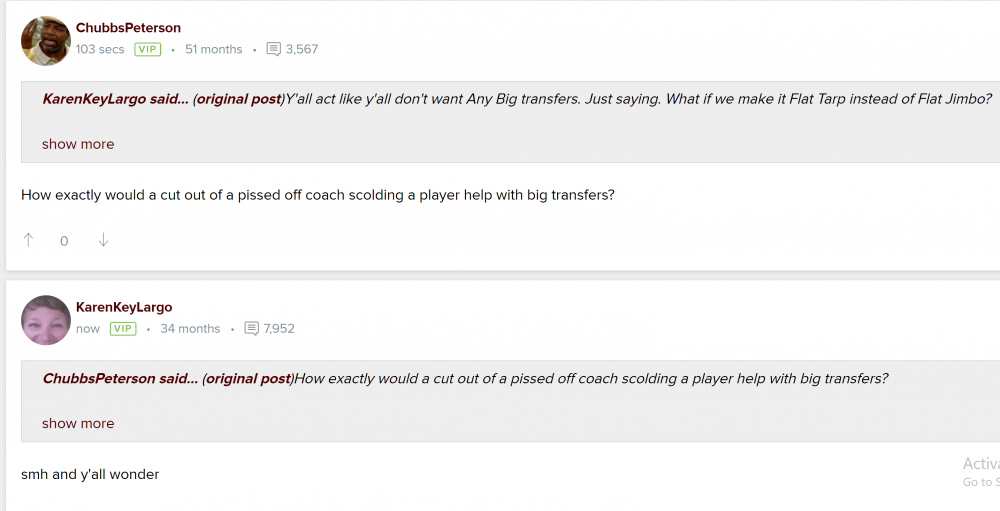The image size is (1000, 511).
Task: Click ChubbsPeterson's green VIP badge
Action: 148,49
